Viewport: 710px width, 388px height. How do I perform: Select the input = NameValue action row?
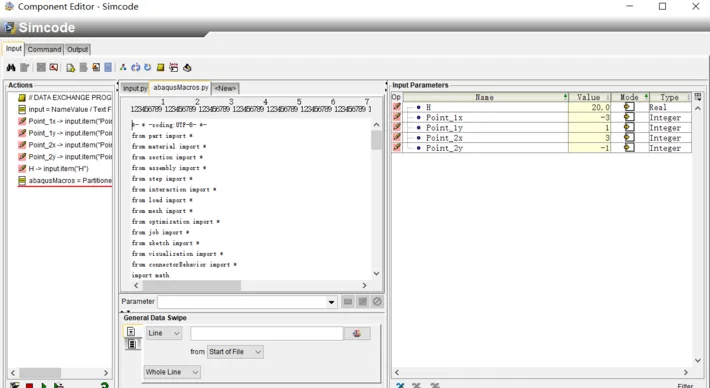coord(64,109)
